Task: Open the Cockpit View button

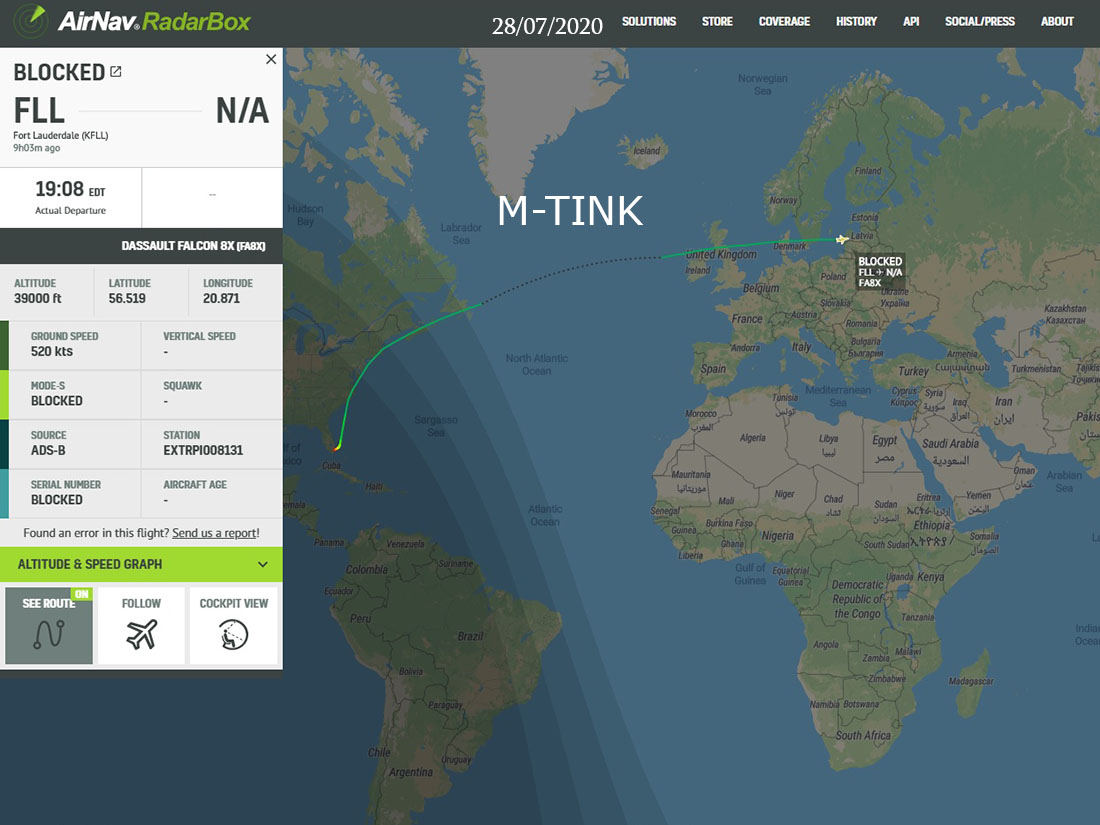Action: pos(234,626)
